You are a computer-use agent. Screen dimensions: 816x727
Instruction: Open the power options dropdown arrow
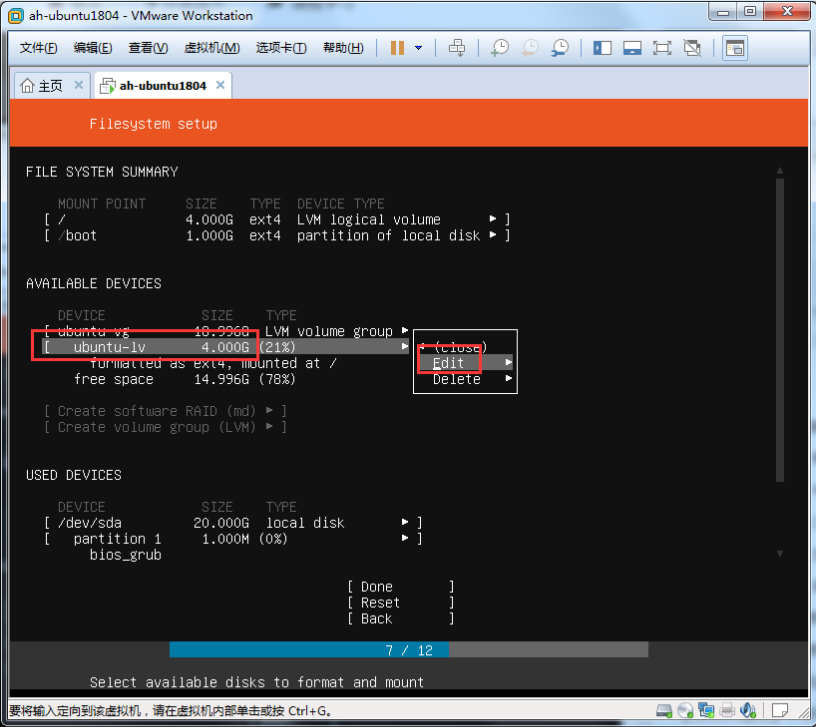click(x=418, y=48)
